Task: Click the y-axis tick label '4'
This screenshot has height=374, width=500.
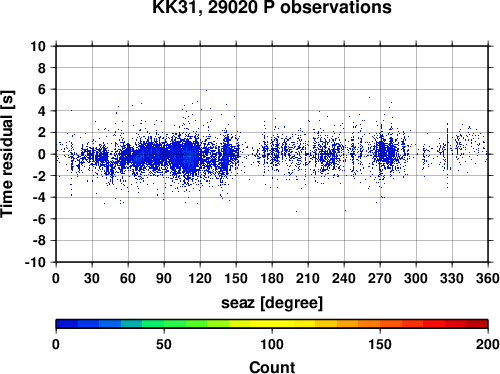Action: tap(41, 111)
